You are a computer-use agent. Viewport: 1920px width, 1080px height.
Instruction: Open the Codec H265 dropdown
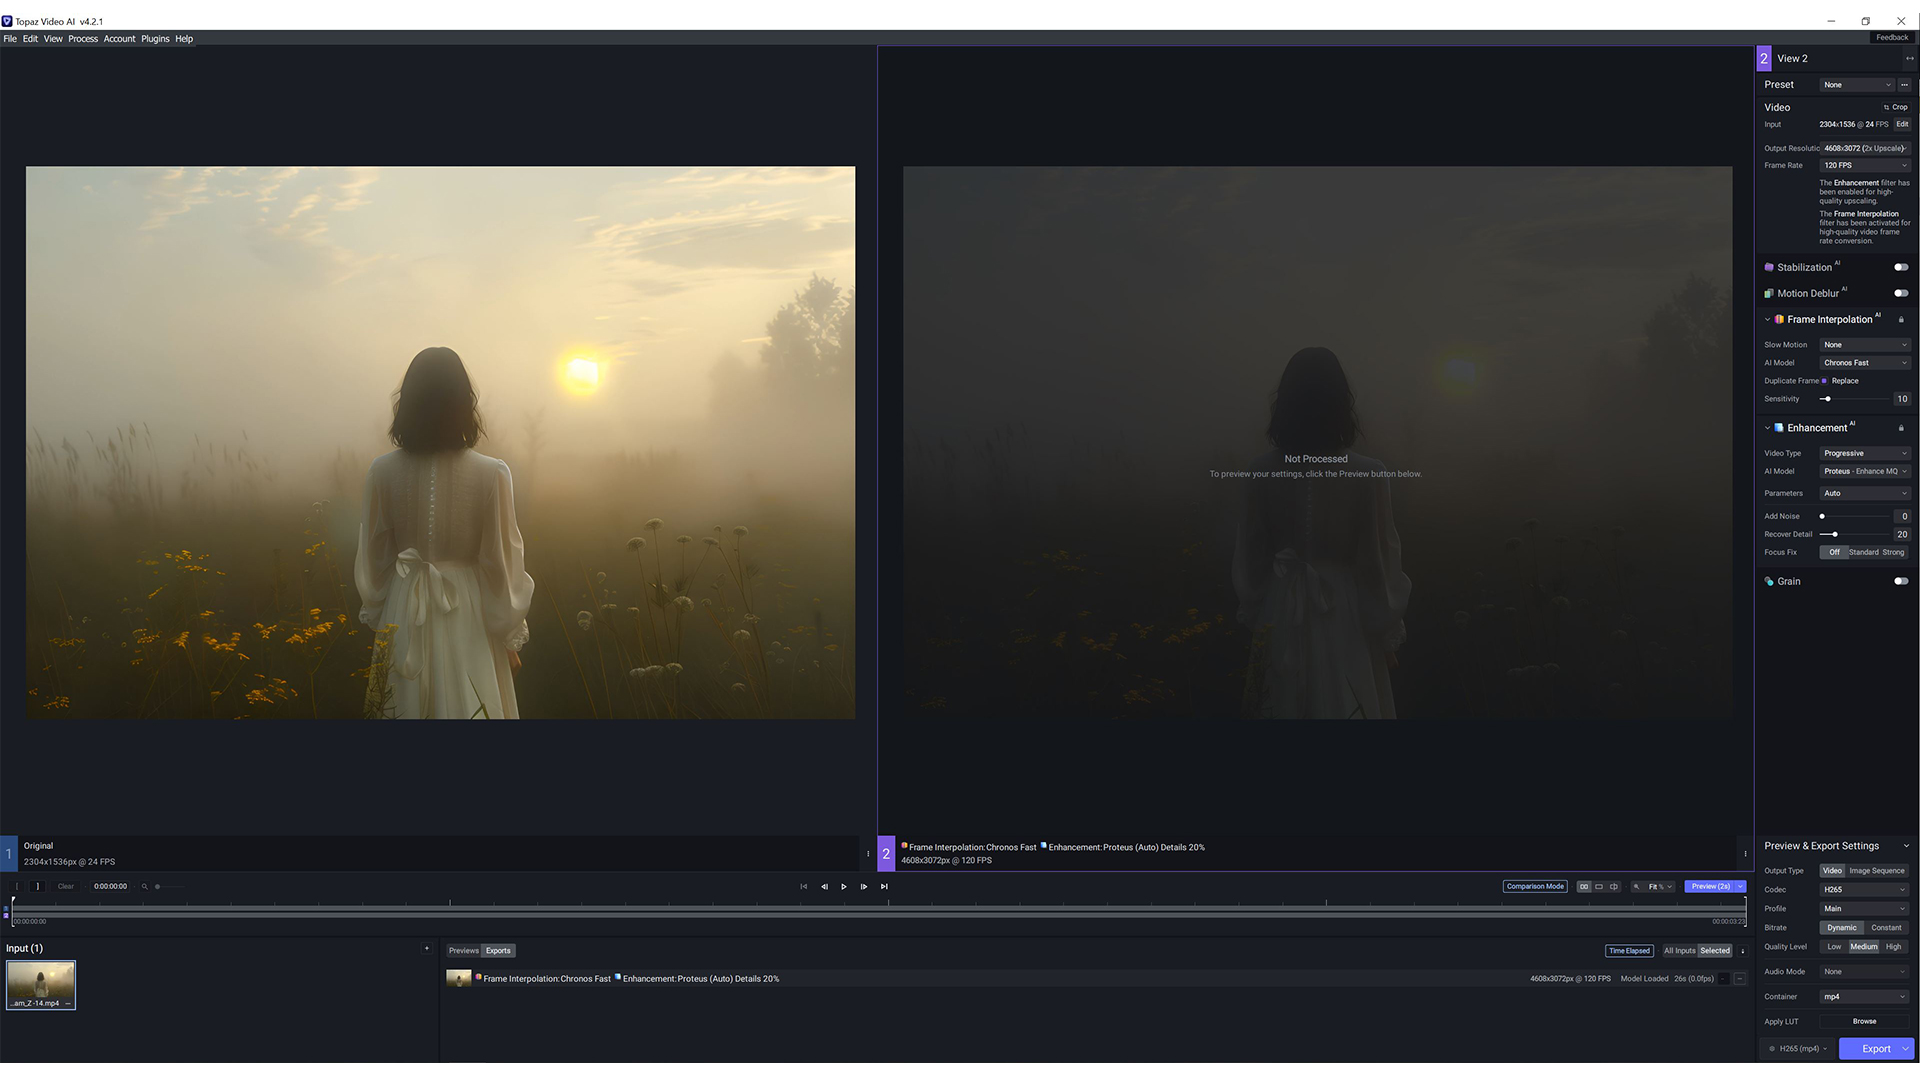(1865, 890)
